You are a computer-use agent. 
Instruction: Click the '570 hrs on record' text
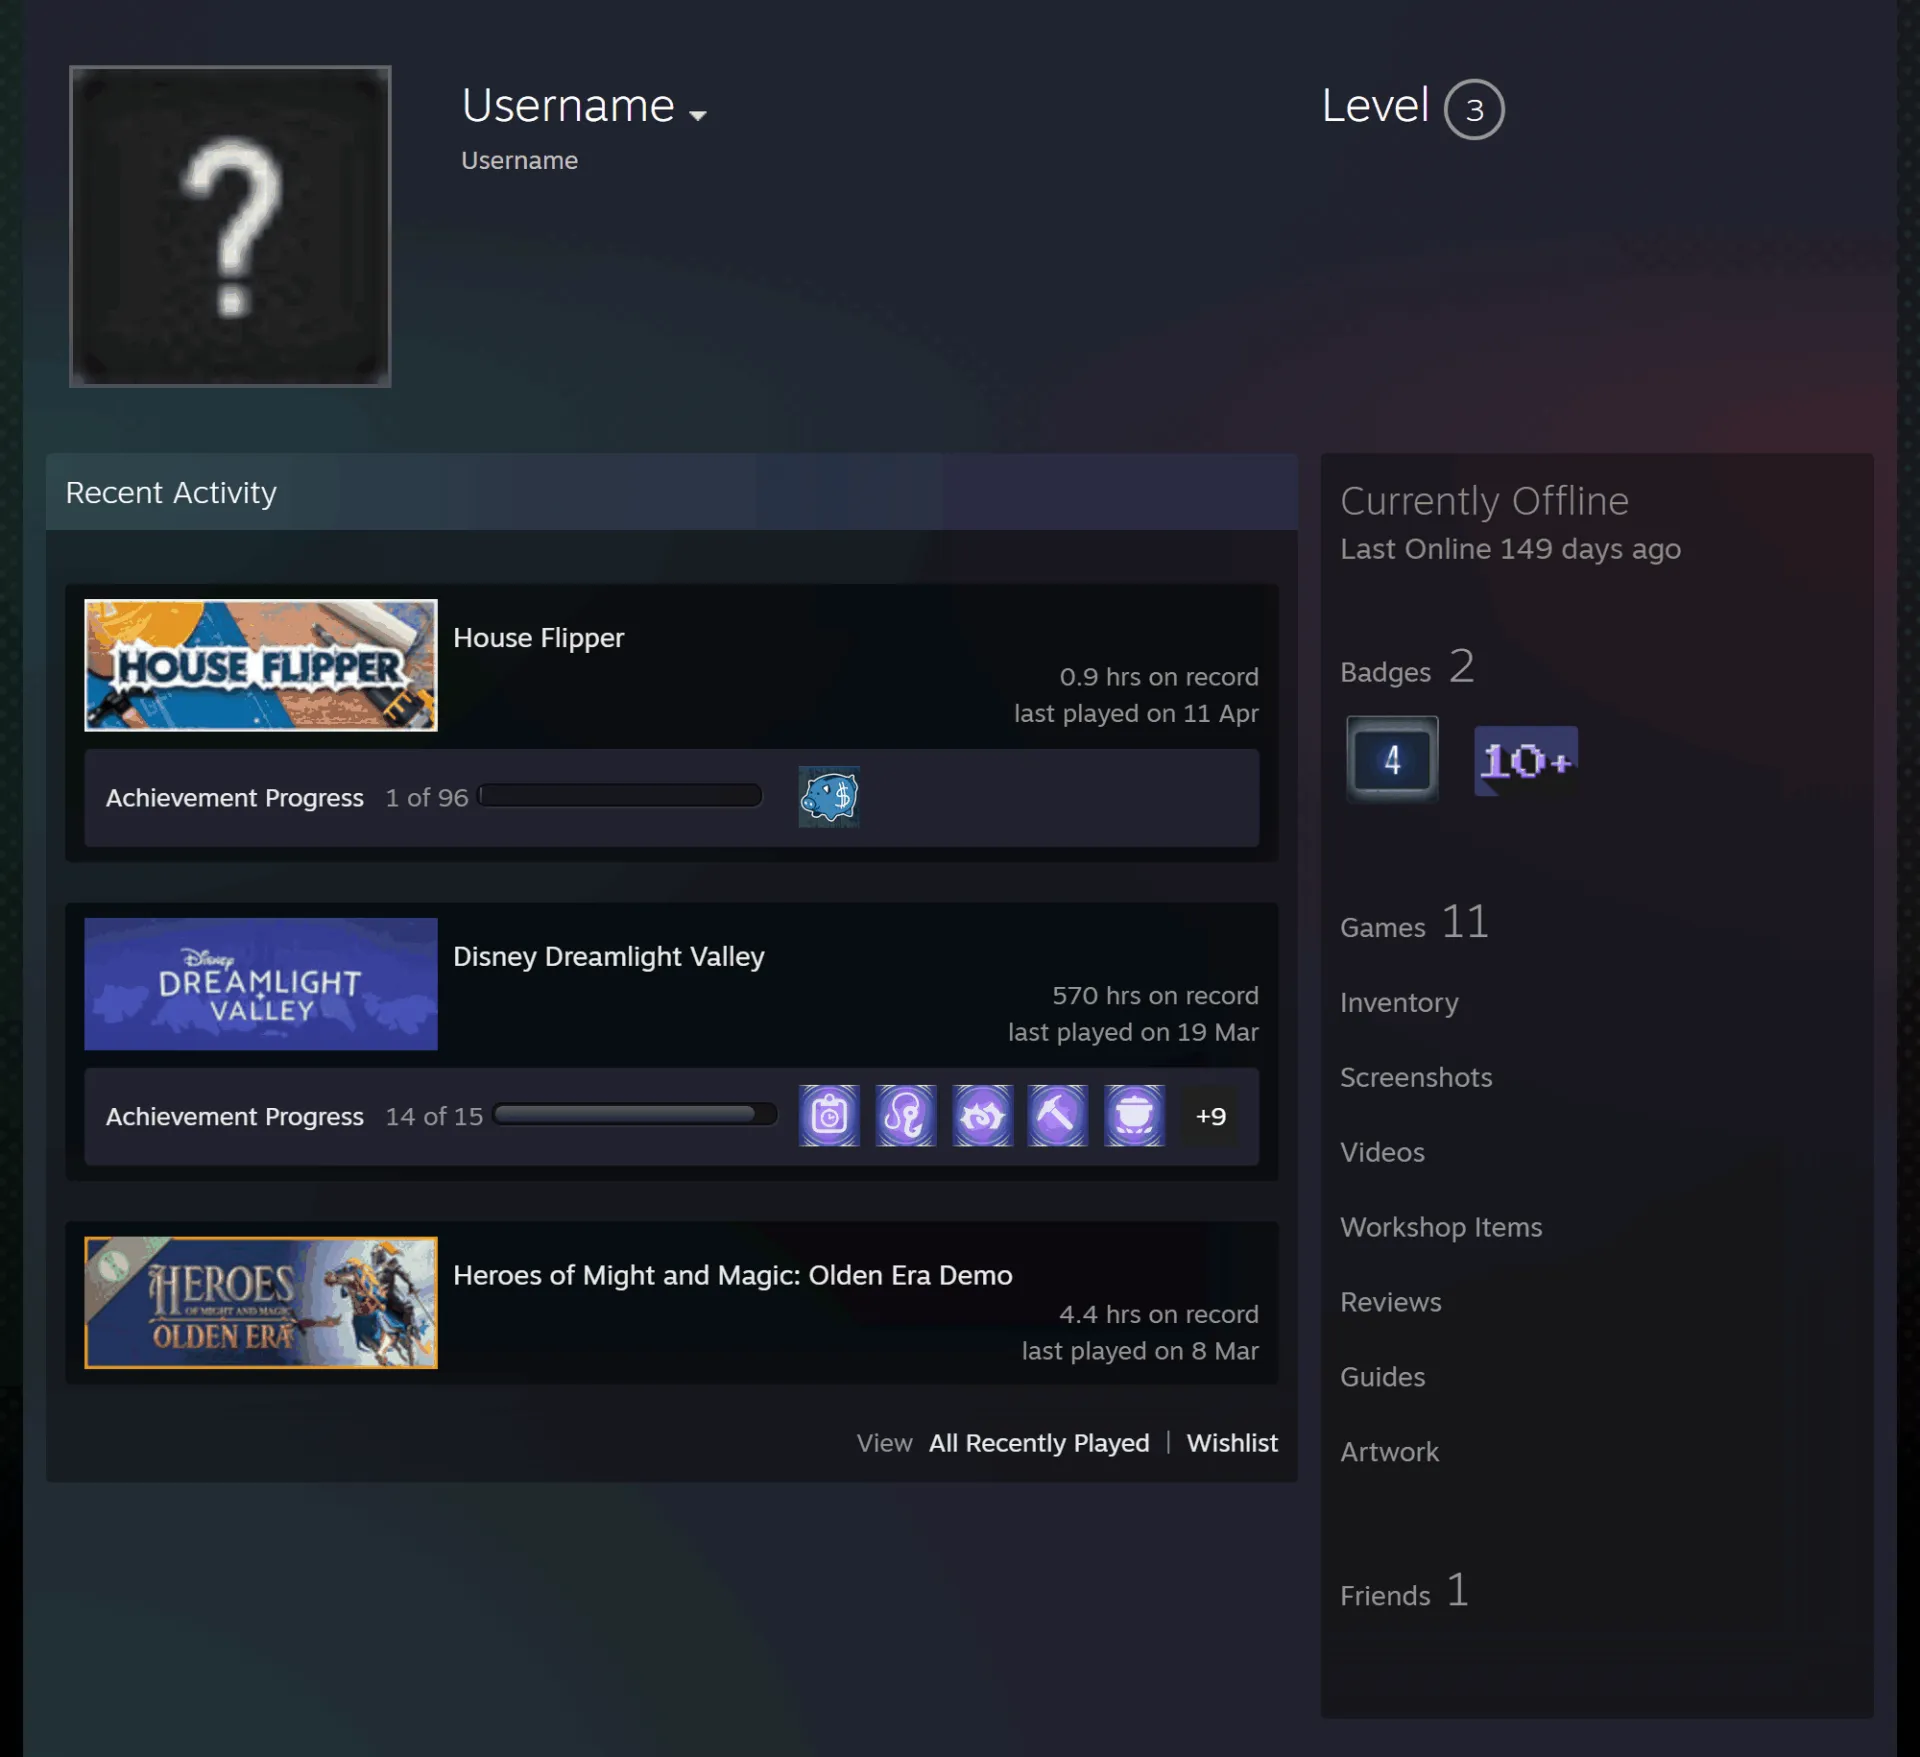(x=1155, y=996)
